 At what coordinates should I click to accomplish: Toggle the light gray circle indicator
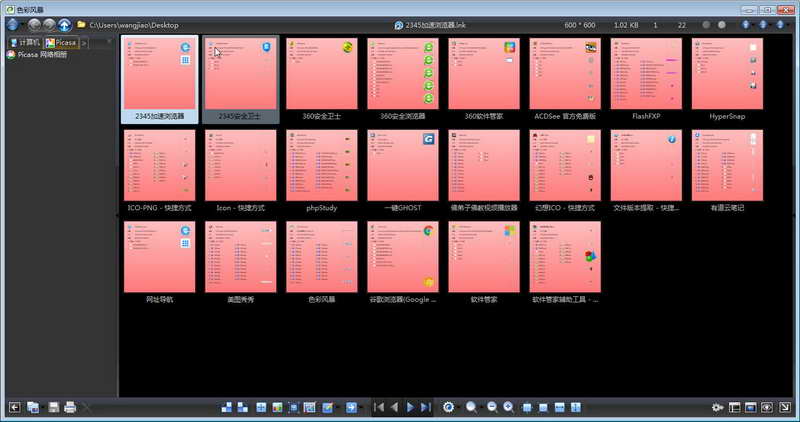click(721, 24)
